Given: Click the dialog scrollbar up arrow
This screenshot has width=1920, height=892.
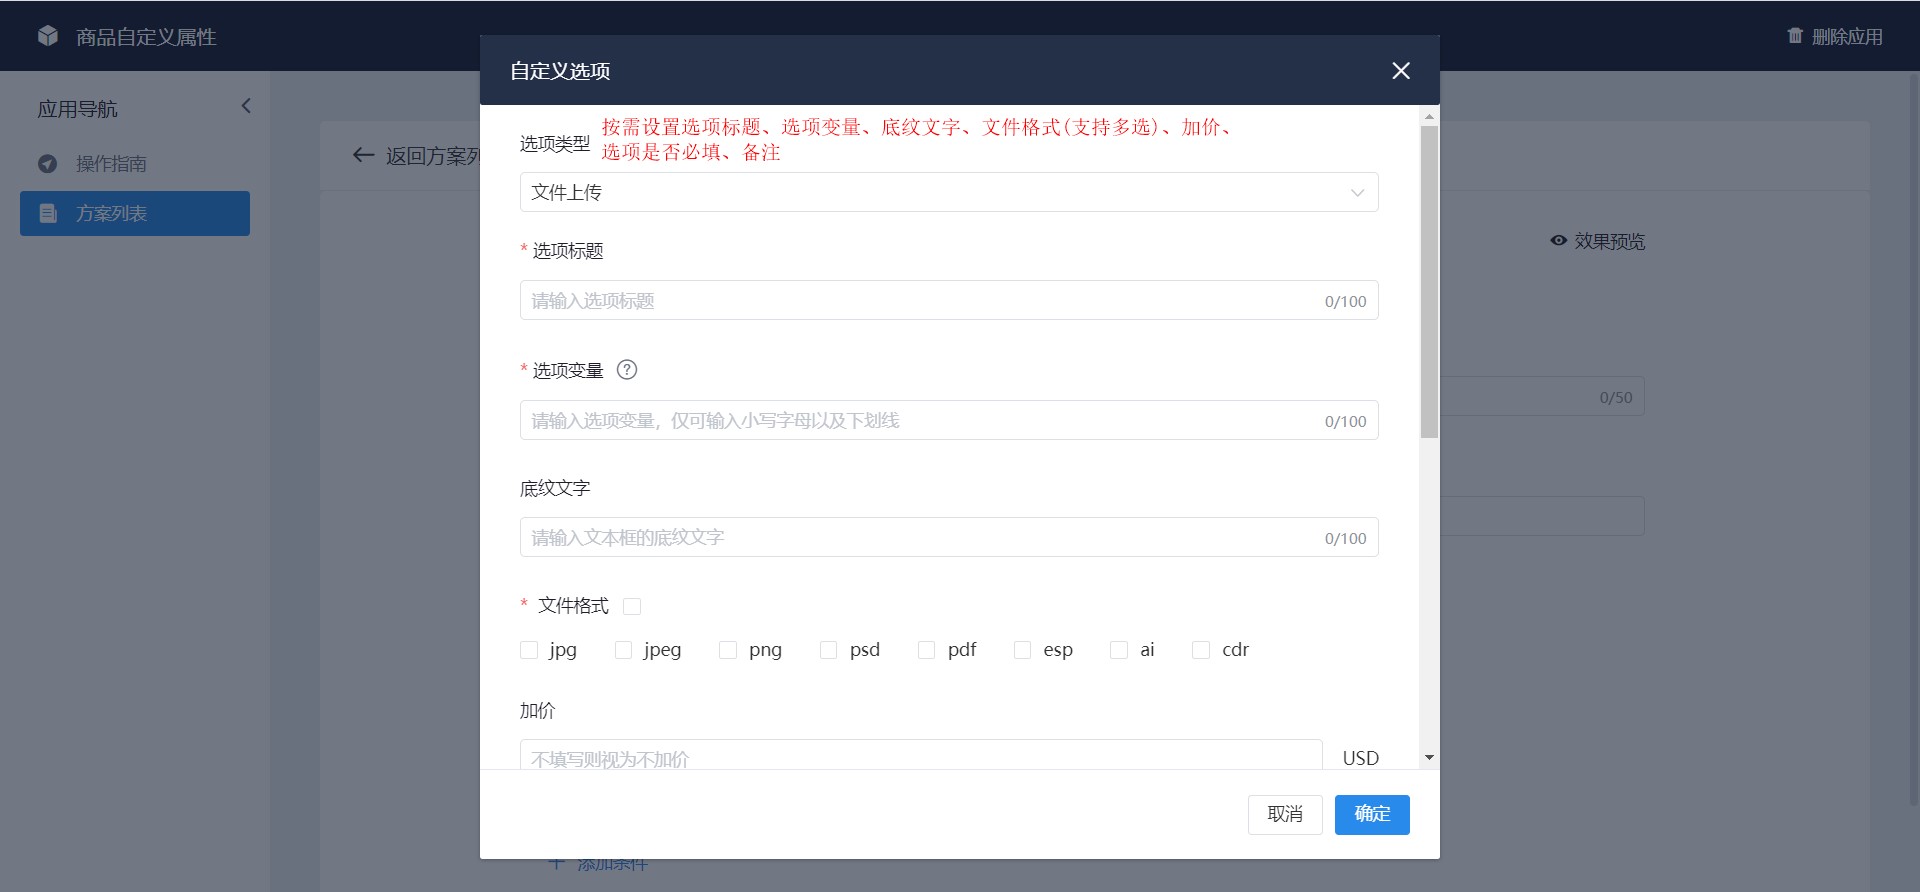Looking at the screenshot, I should point(1429,116).
